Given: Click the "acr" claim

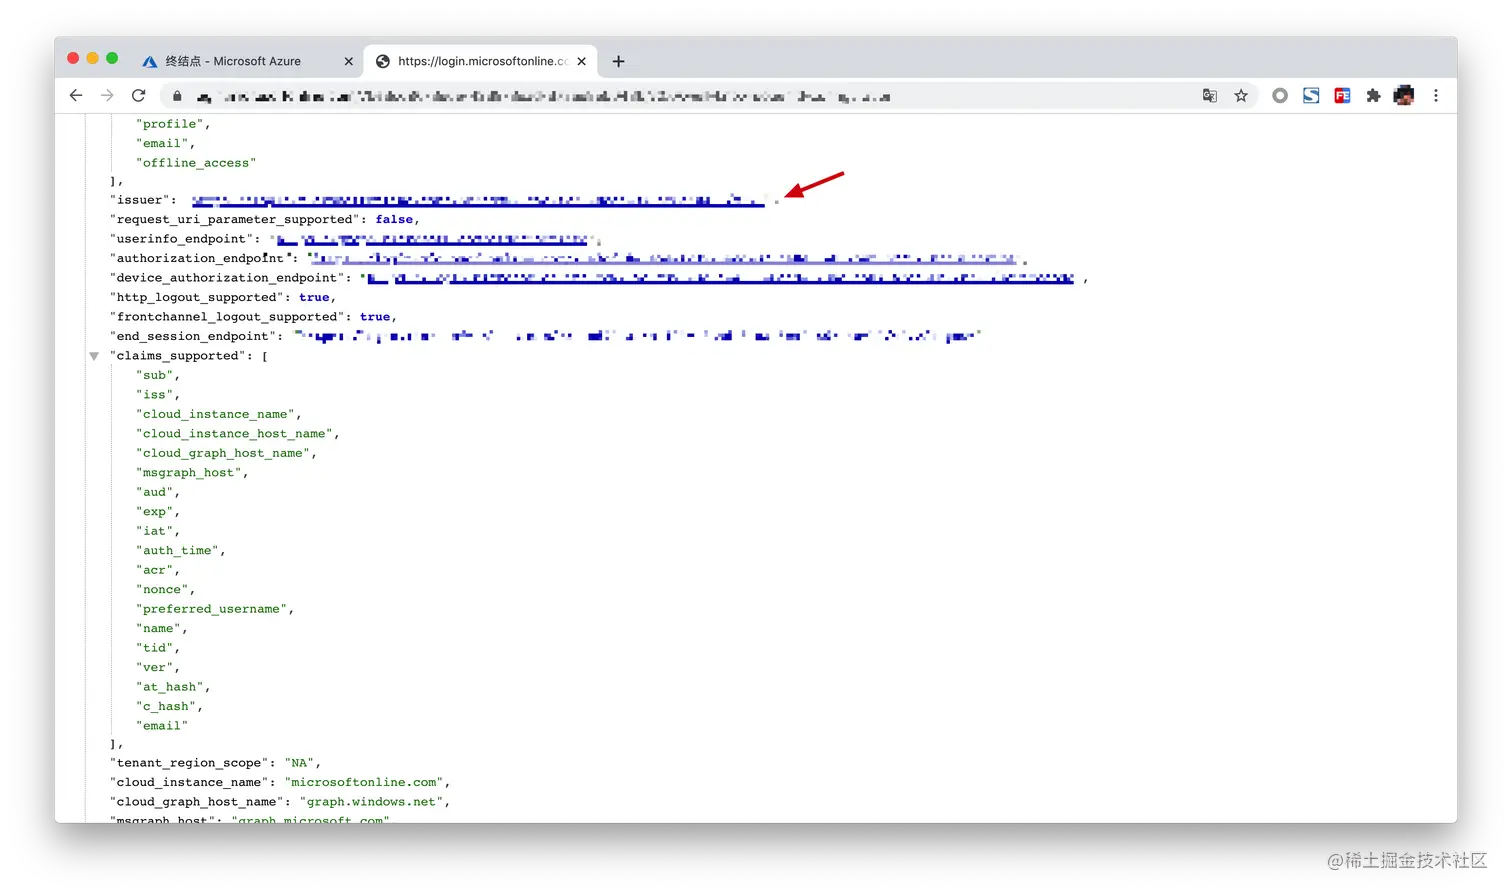Looking at the screenshot, I should pos(155,570).
